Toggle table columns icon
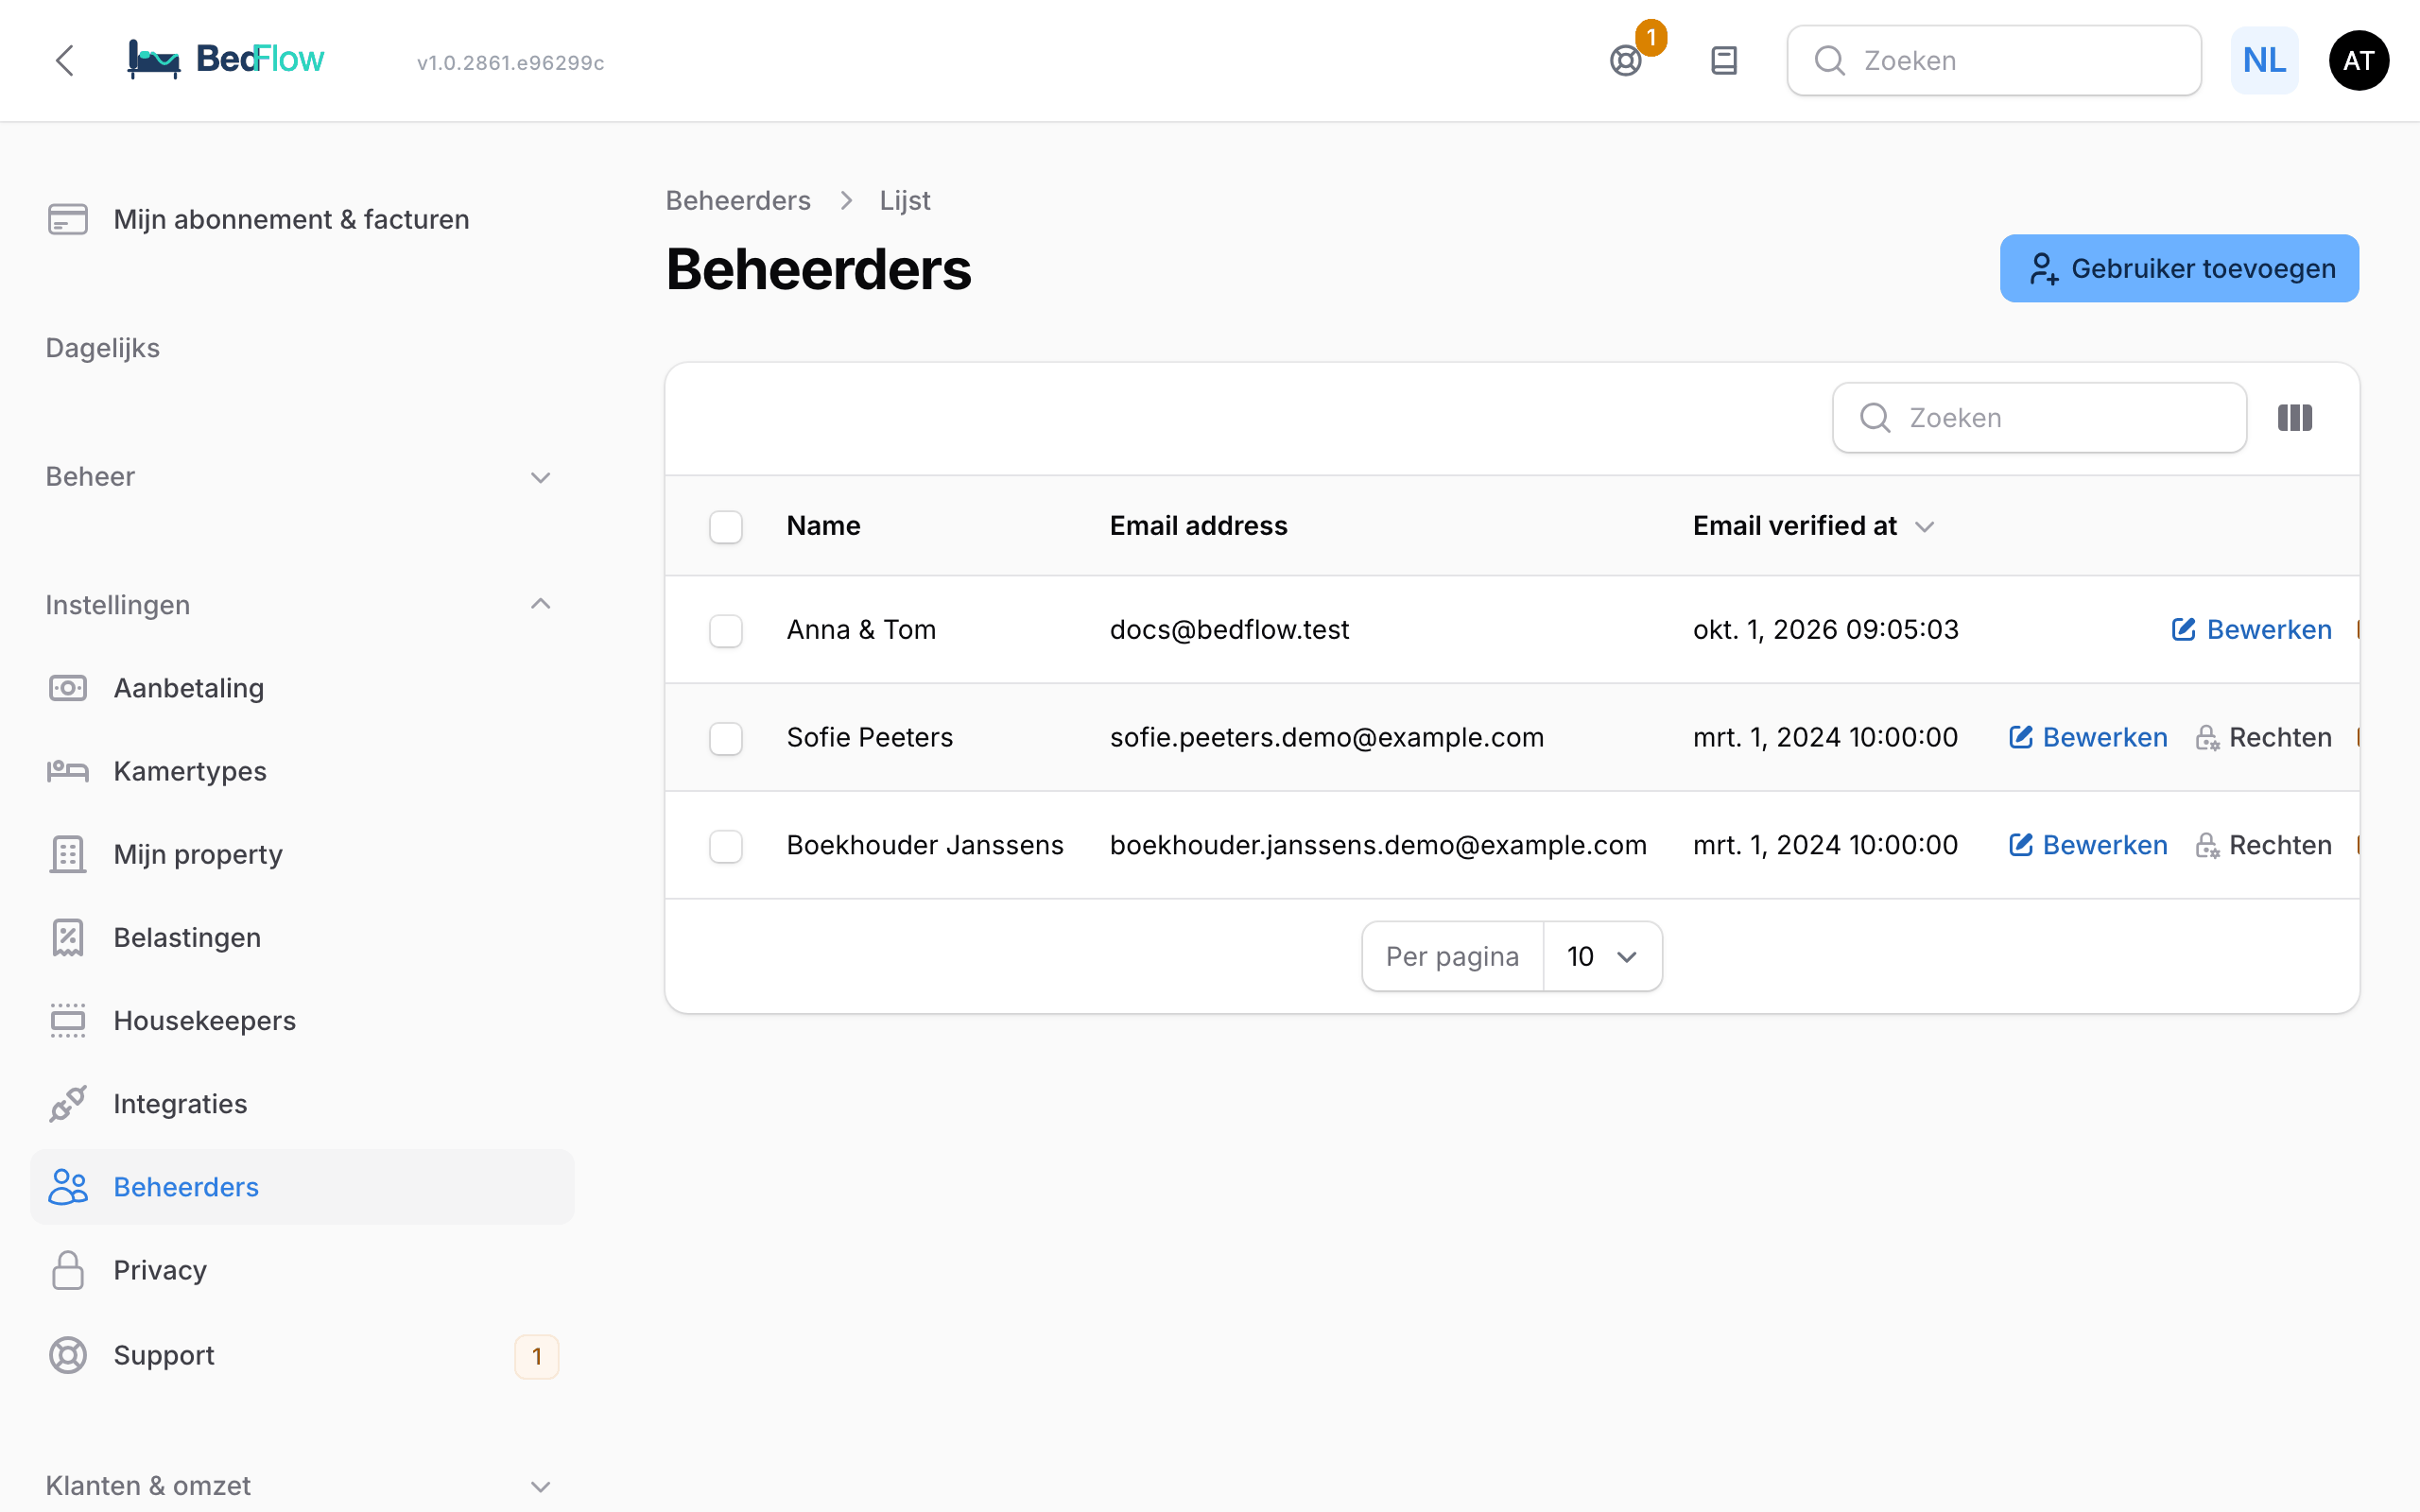2420x1512 pixels. [2295, 417]
